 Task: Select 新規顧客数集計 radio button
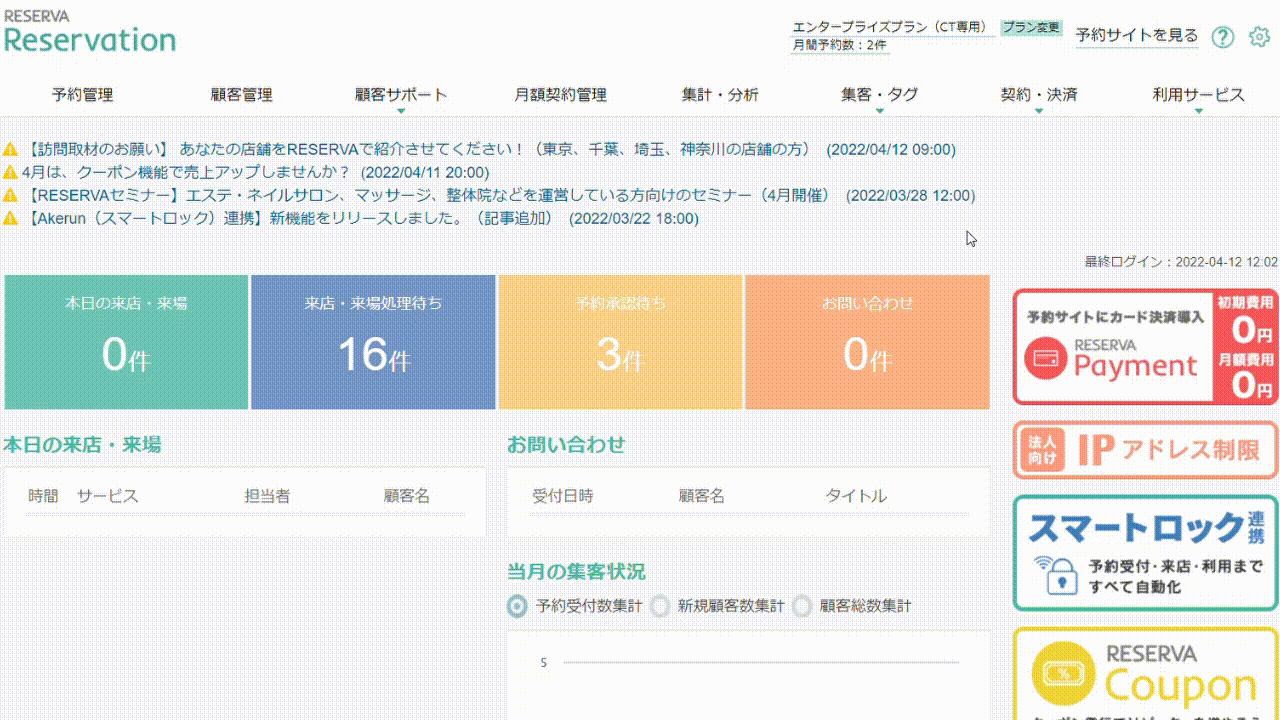tap(660, 606)
